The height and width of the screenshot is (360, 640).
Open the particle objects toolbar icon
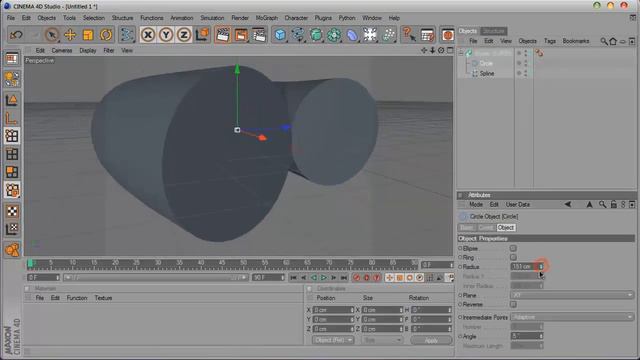click(388, 35)
